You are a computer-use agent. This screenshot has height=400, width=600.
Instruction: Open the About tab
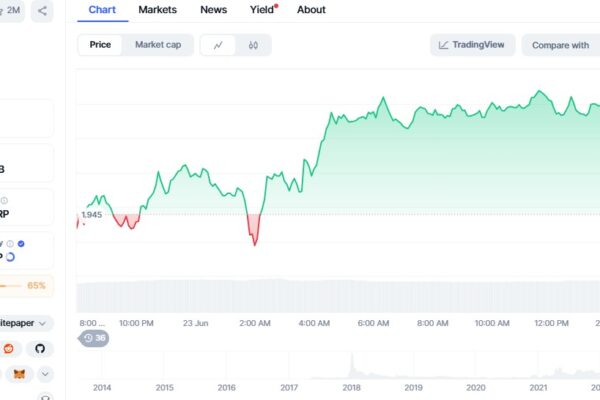tap(311, 10)
